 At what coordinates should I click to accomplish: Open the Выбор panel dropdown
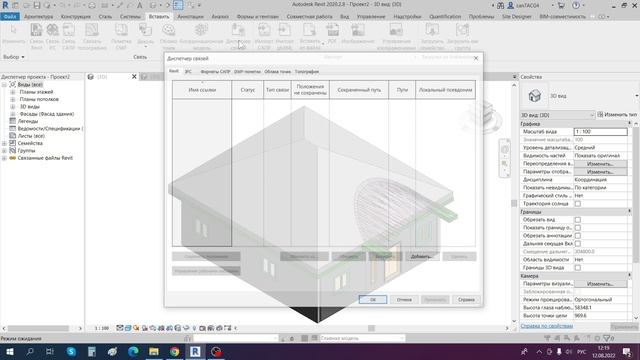[x=14, y=57]
